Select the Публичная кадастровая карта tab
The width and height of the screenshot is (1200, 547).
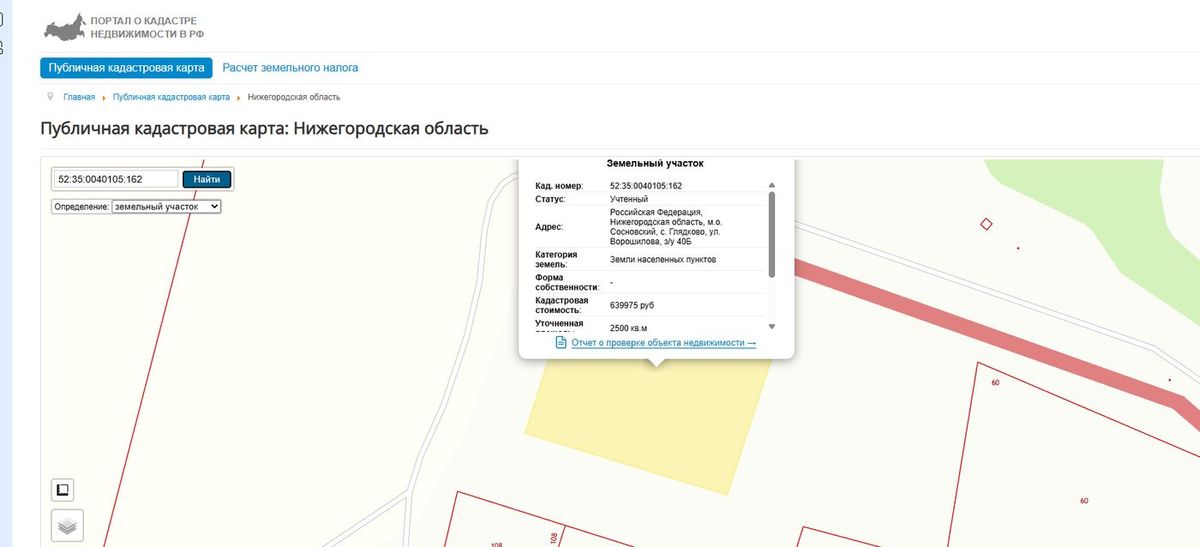[x=126, y=68]
